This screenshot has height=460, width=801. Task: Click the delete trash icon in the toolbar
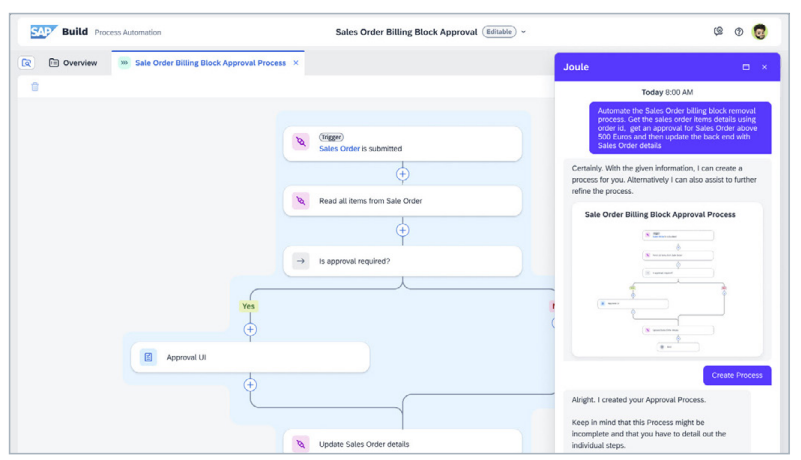click(35, 87)
